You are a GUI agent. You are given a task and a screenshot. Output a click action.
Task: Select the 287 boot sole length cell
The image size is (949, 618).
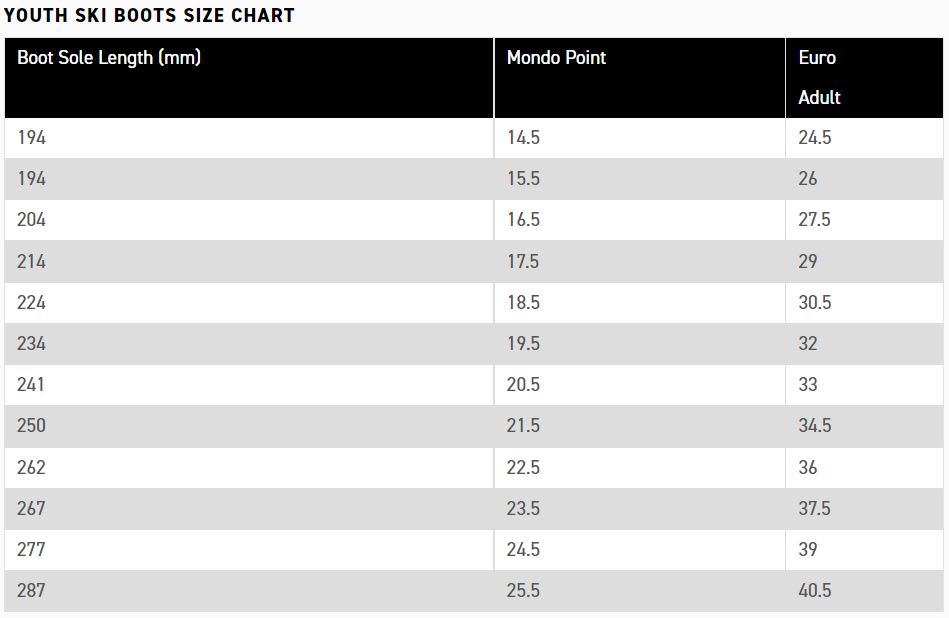click(x=249, y=591)
